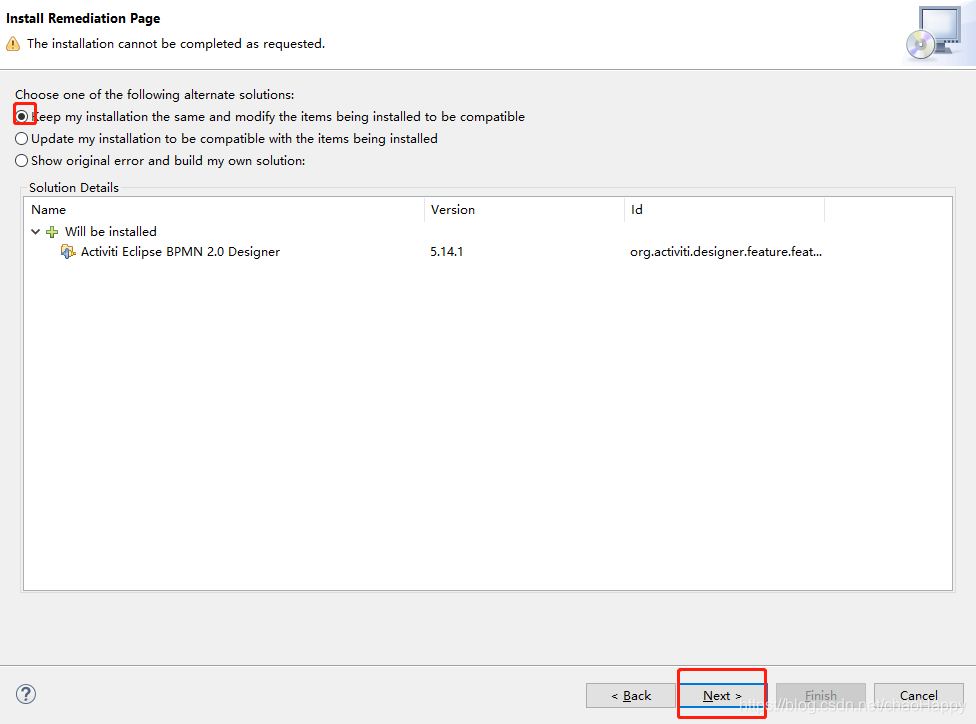
Task: Click the warning triangle icon in the header
Action: (x=13, y=44)
